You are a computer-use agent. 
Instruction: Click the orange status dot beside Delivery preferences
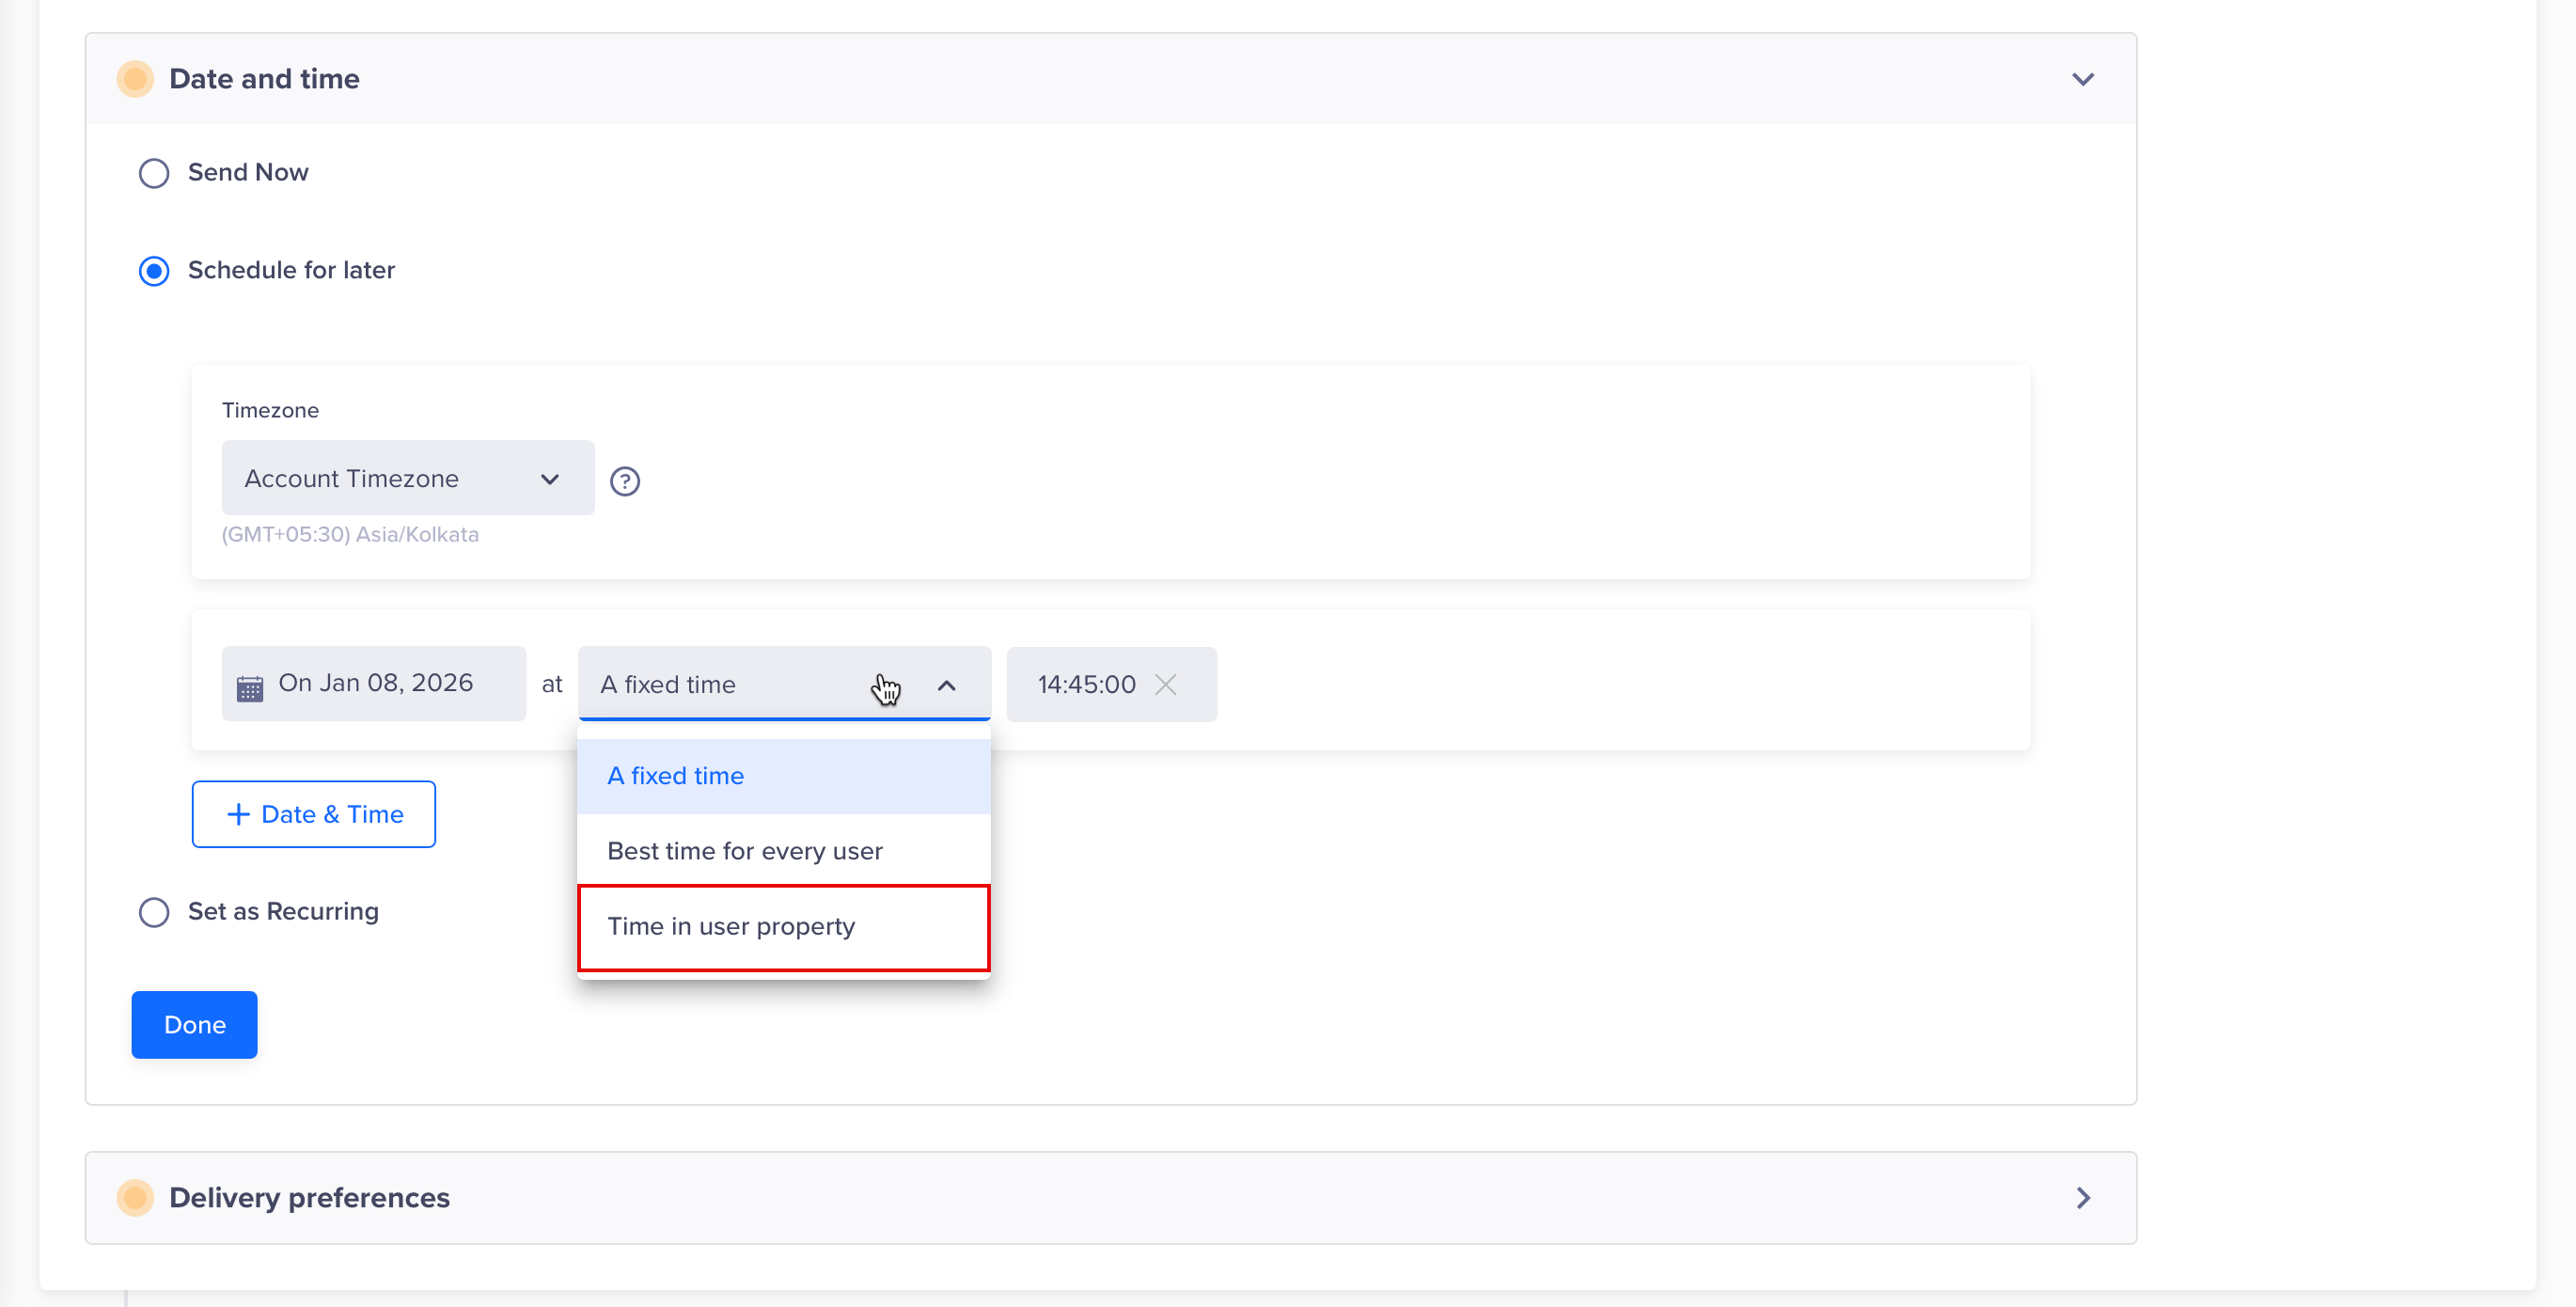pos(135,1197)
